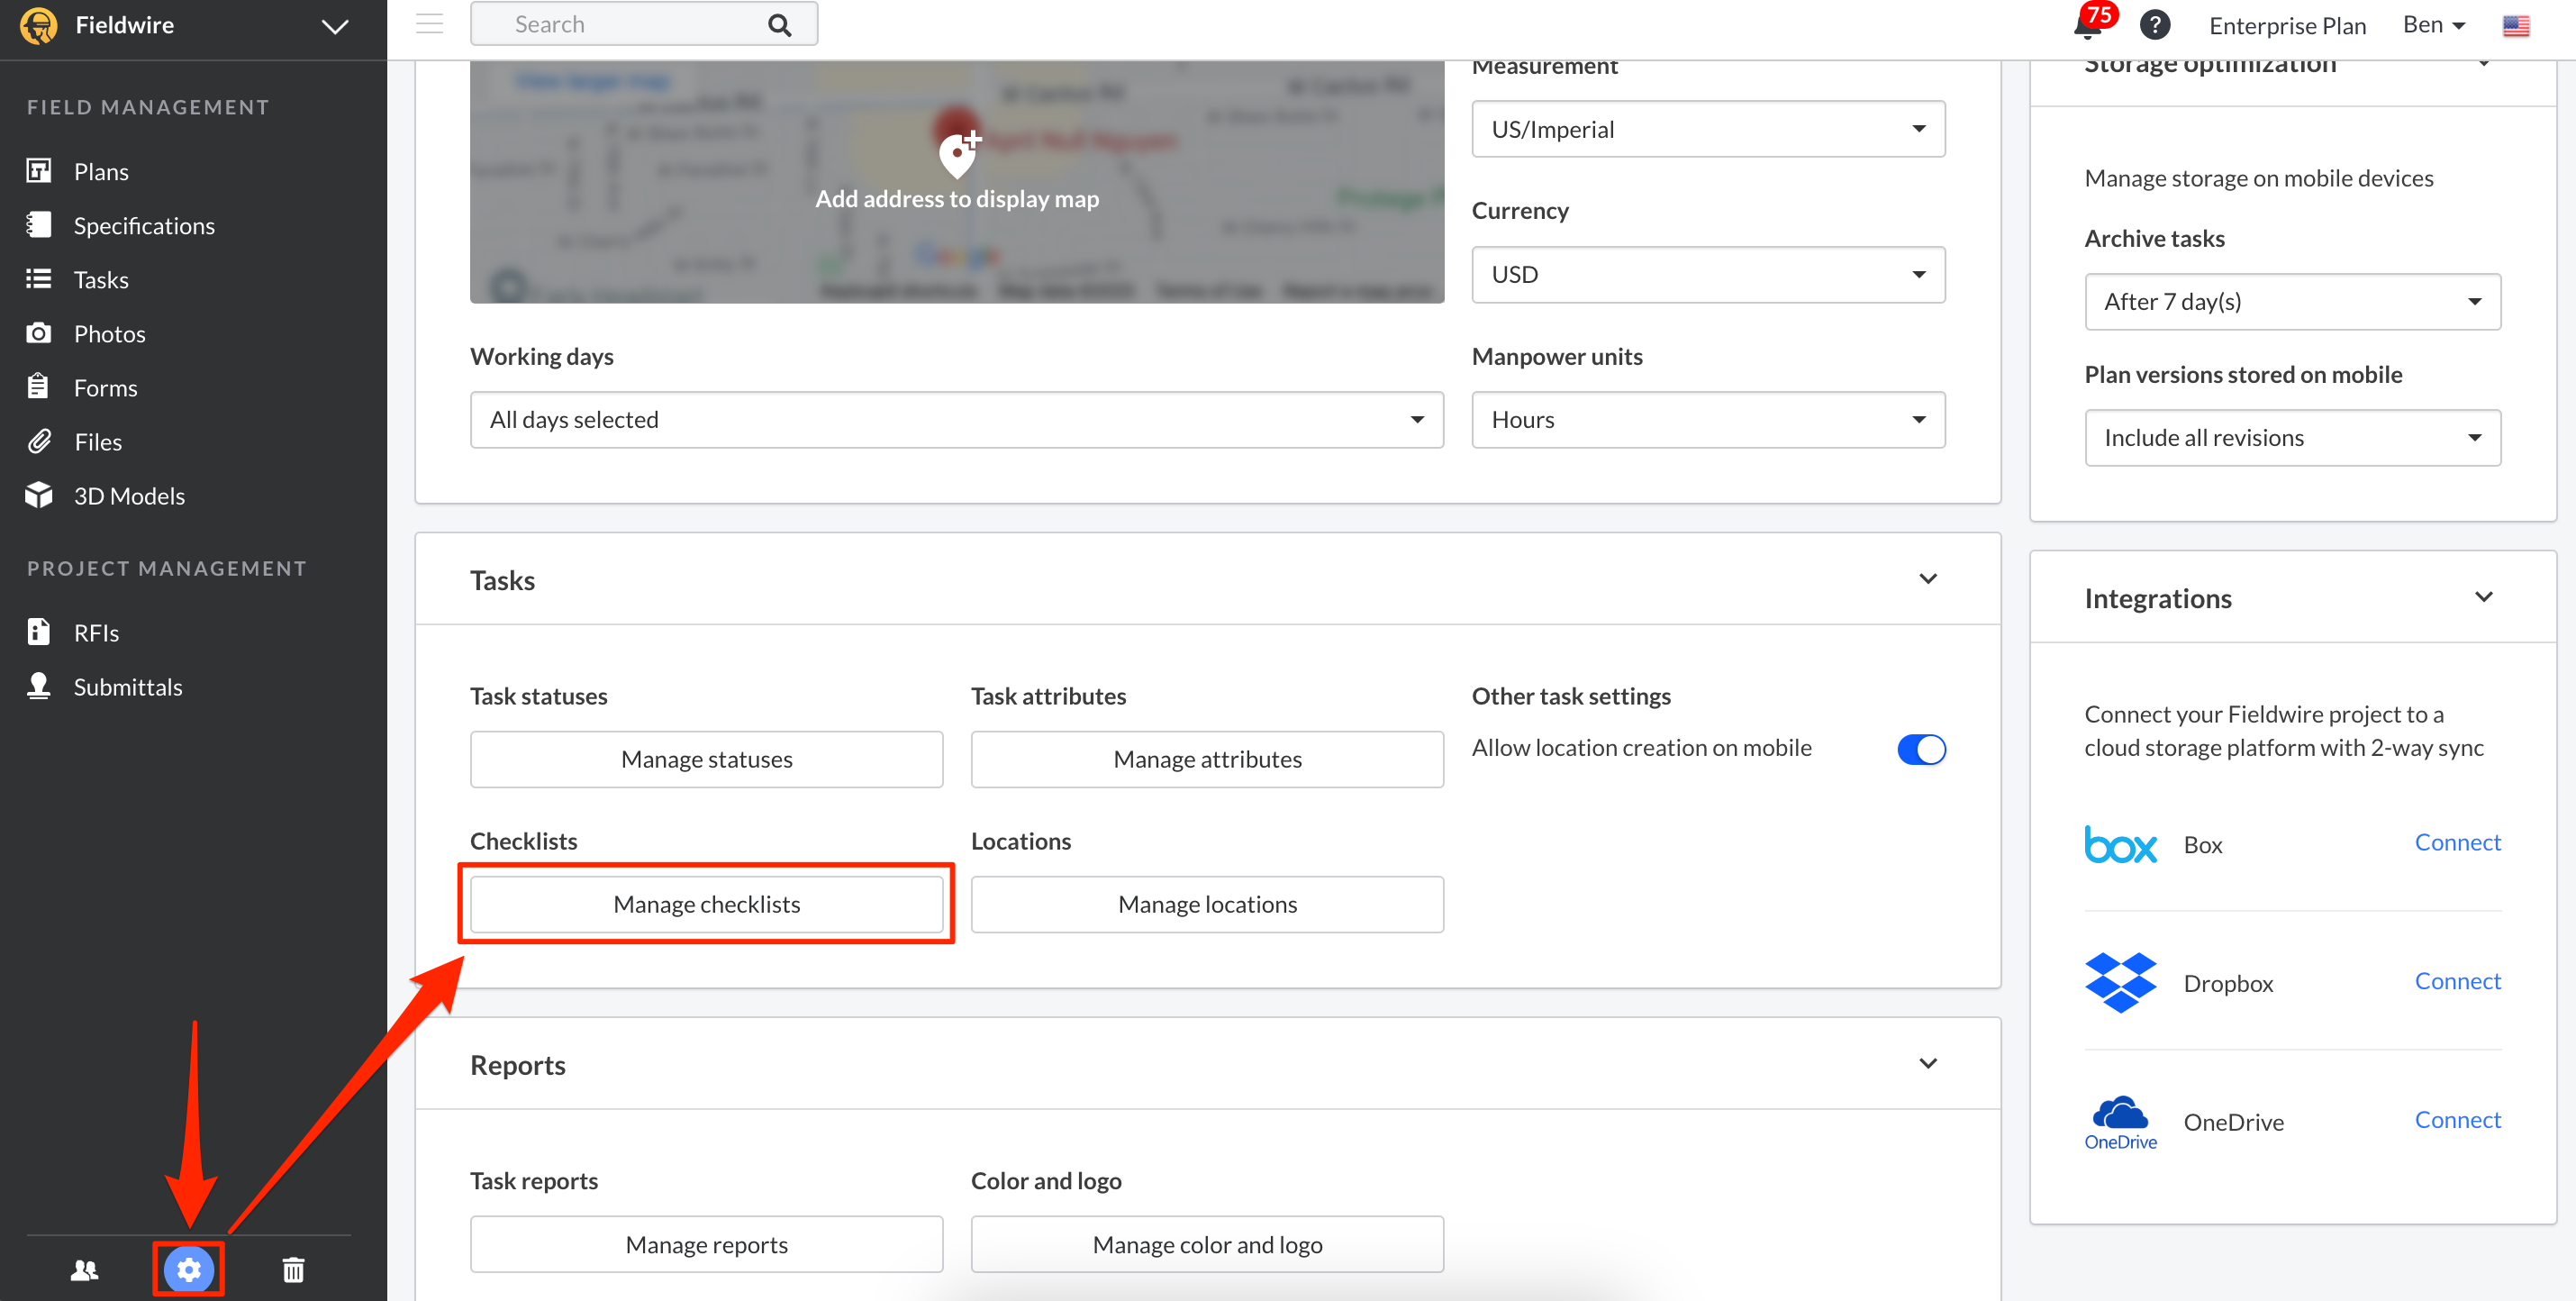The image size is (2576, 1301).
Task: Click the search magnifier icon
Action: tap(779, 25)
